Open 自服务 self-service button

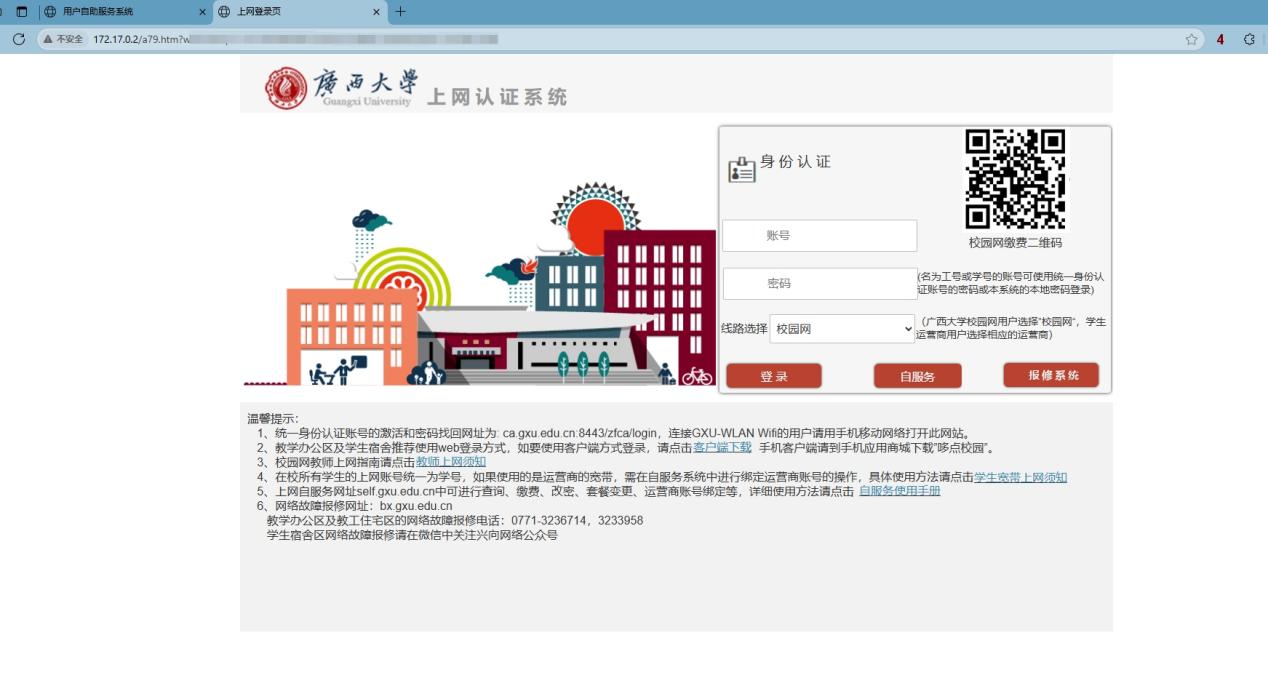917,376
